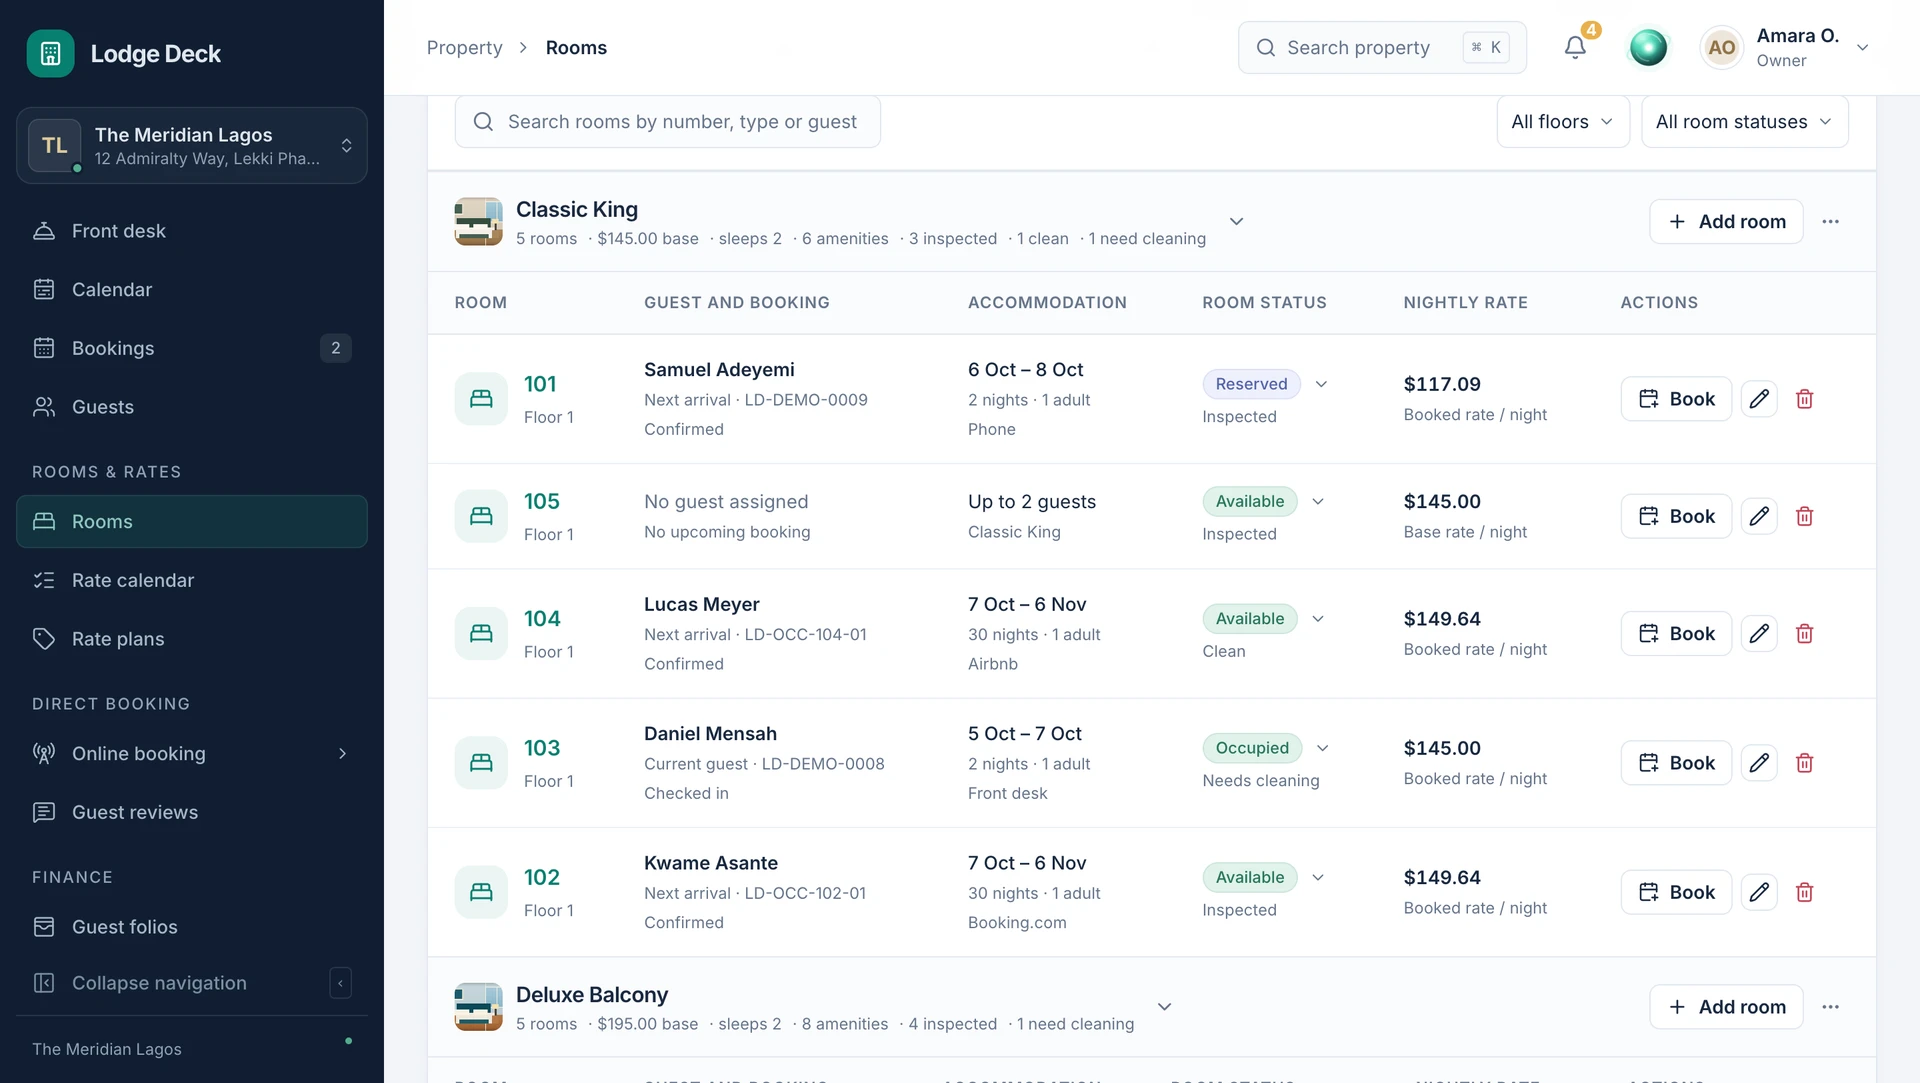This screenshot has width=1920, height=1083.
Task: Edit room 101 with pencil icon
Action: pyautogui.click(x=1759, y=399)
